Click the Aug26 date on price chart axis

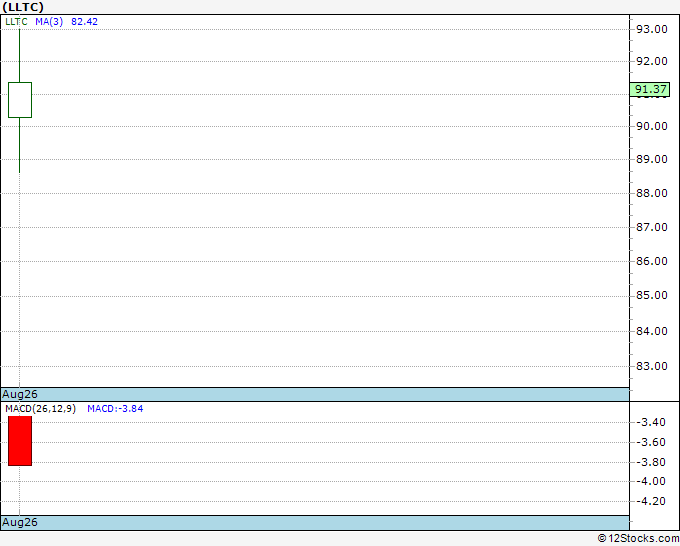click(20, 394)
